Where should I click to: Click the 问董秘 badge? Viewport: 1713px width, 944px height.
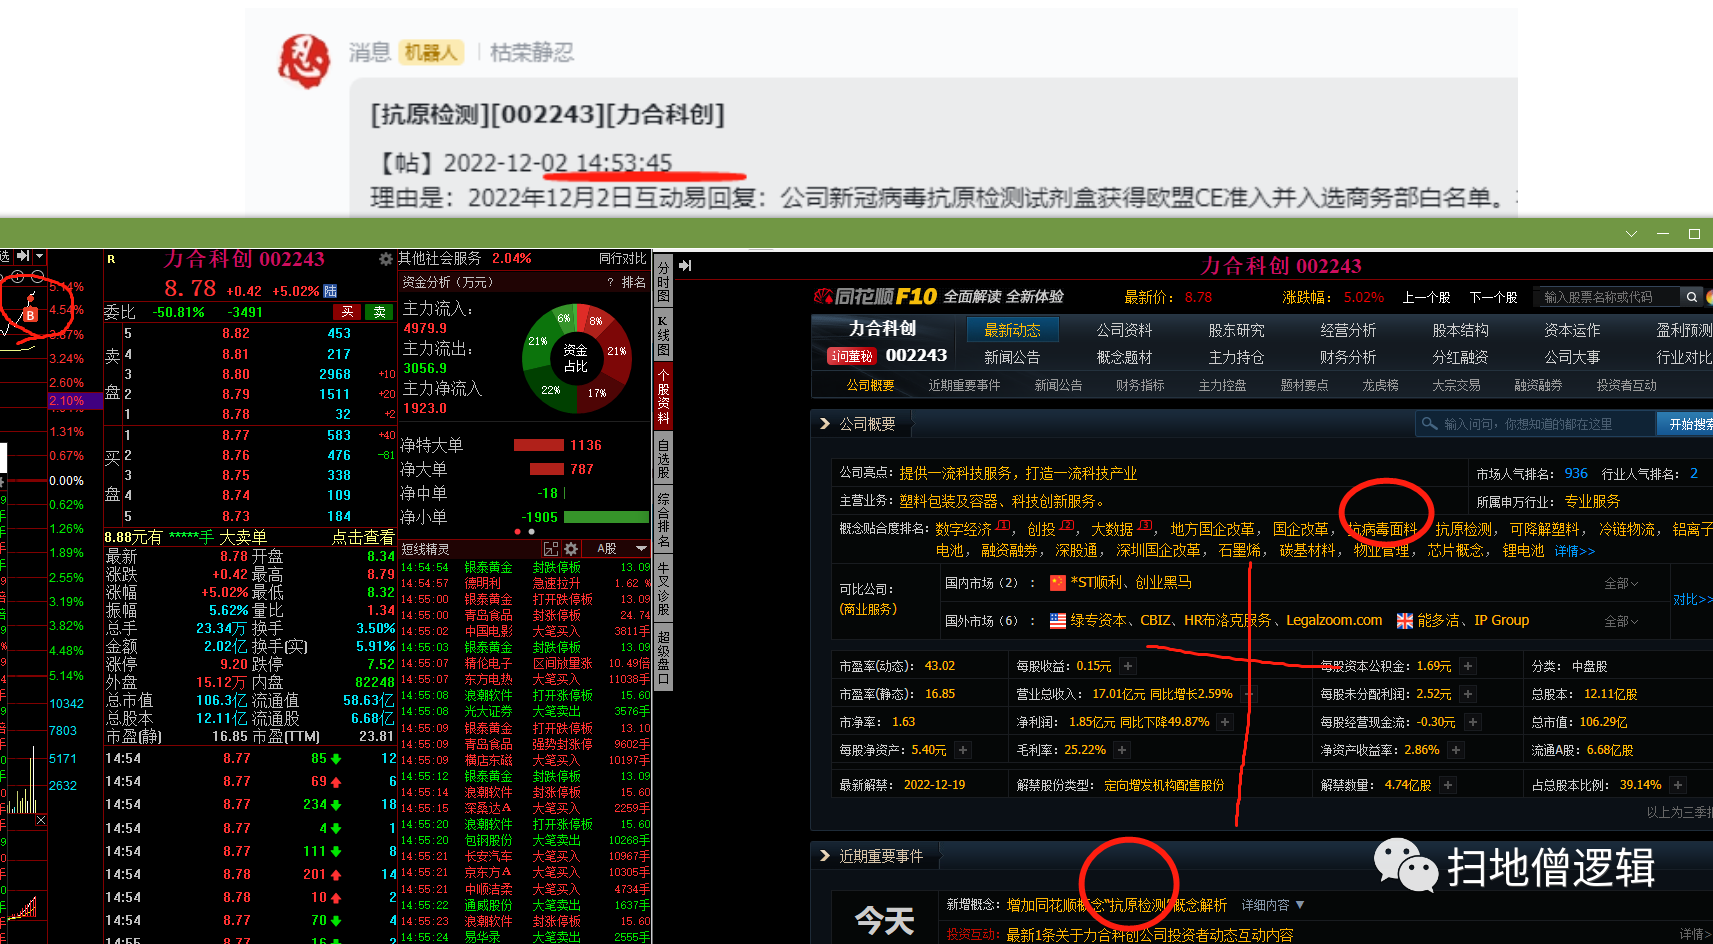click(851, 356)
